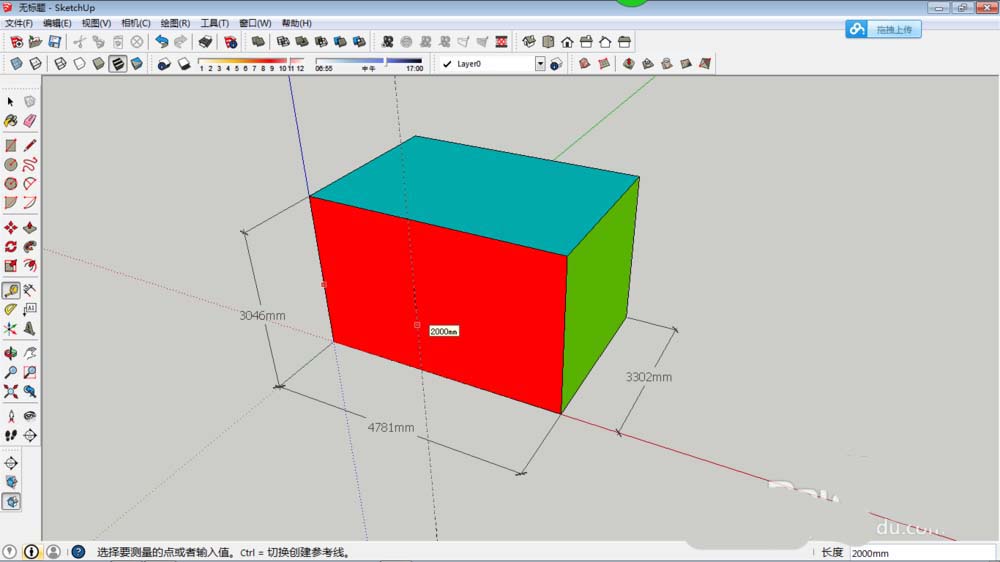The width and height of the screenshot is (1000, 562).
Task: Click the 长度 measurement input field
Action: click(x=922, y=553)
